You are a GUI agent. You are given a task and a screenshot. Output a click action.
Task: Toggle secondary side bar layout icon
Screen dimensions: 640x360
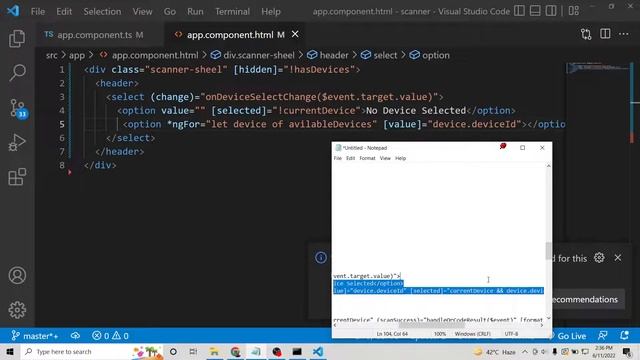click(x=551, y=11)
